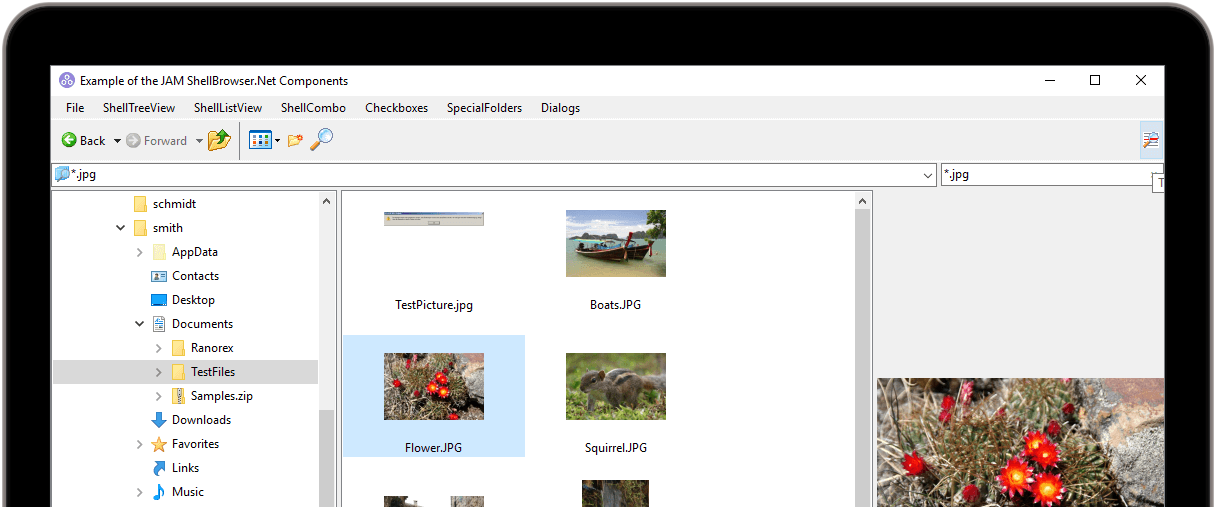This screenshot has height=507, width=1216.
Task: Open the SpecialFolders menu
Action: click(x=484, y=108)
